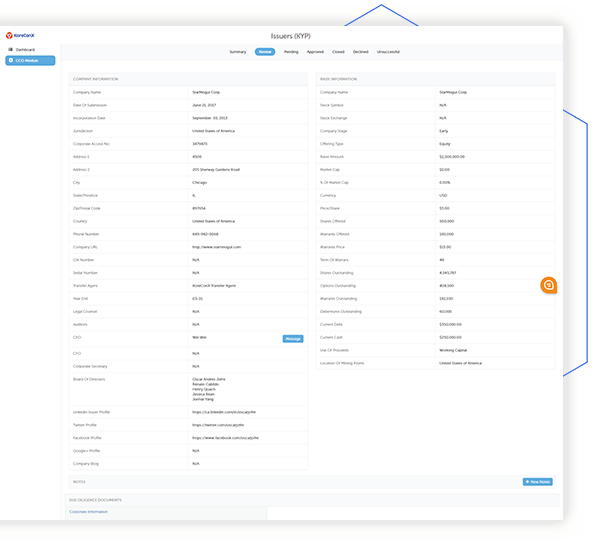Switch to the Declined tab
This screenshot has height=550, width=600.
(360, 52)
